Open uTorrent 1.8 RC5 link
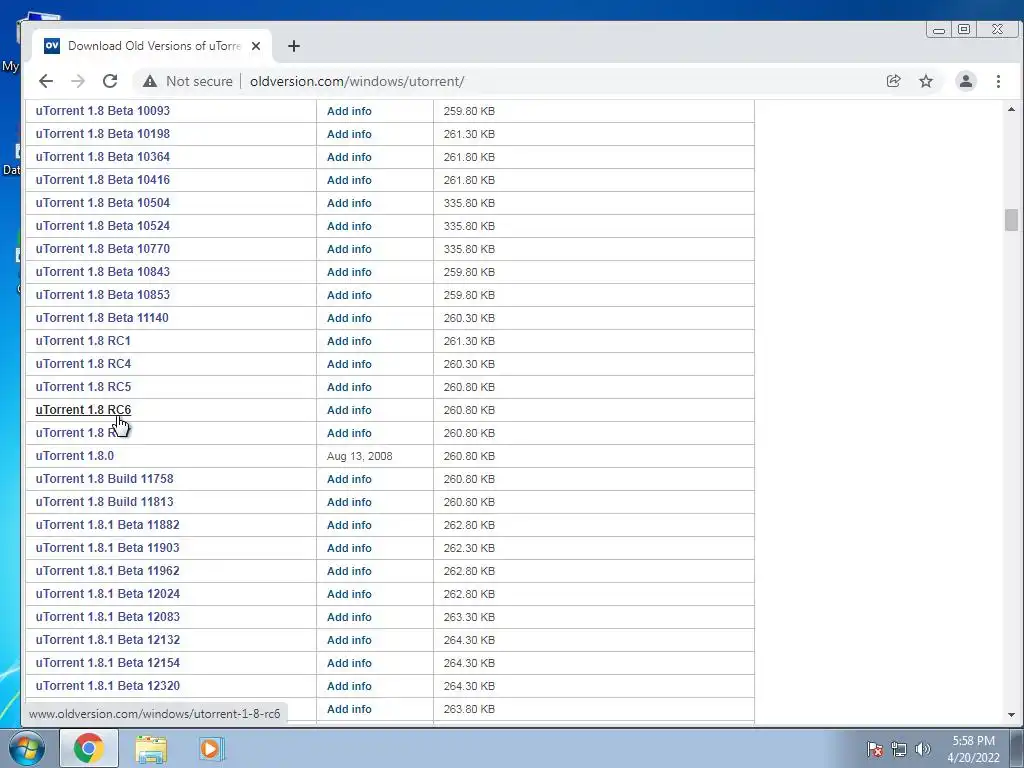Viewport: 1024px width, 768px height. pyautogui.click(x=83, y=387)
